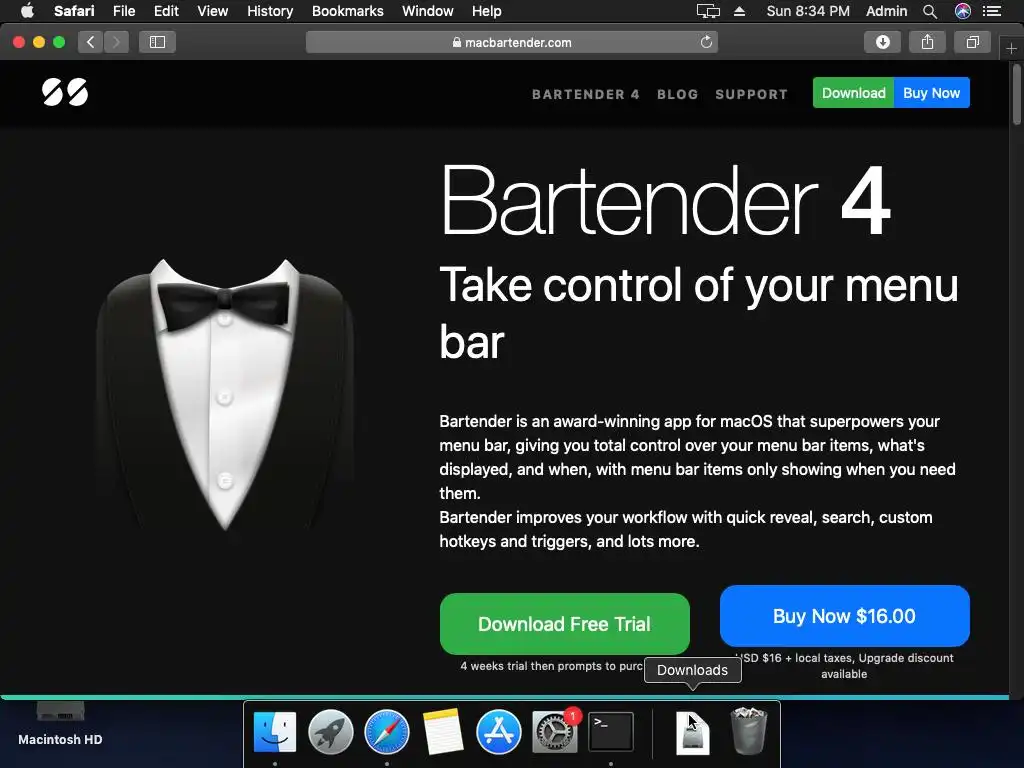
Task: Open the History menu
Action: (x=270, y=11)
